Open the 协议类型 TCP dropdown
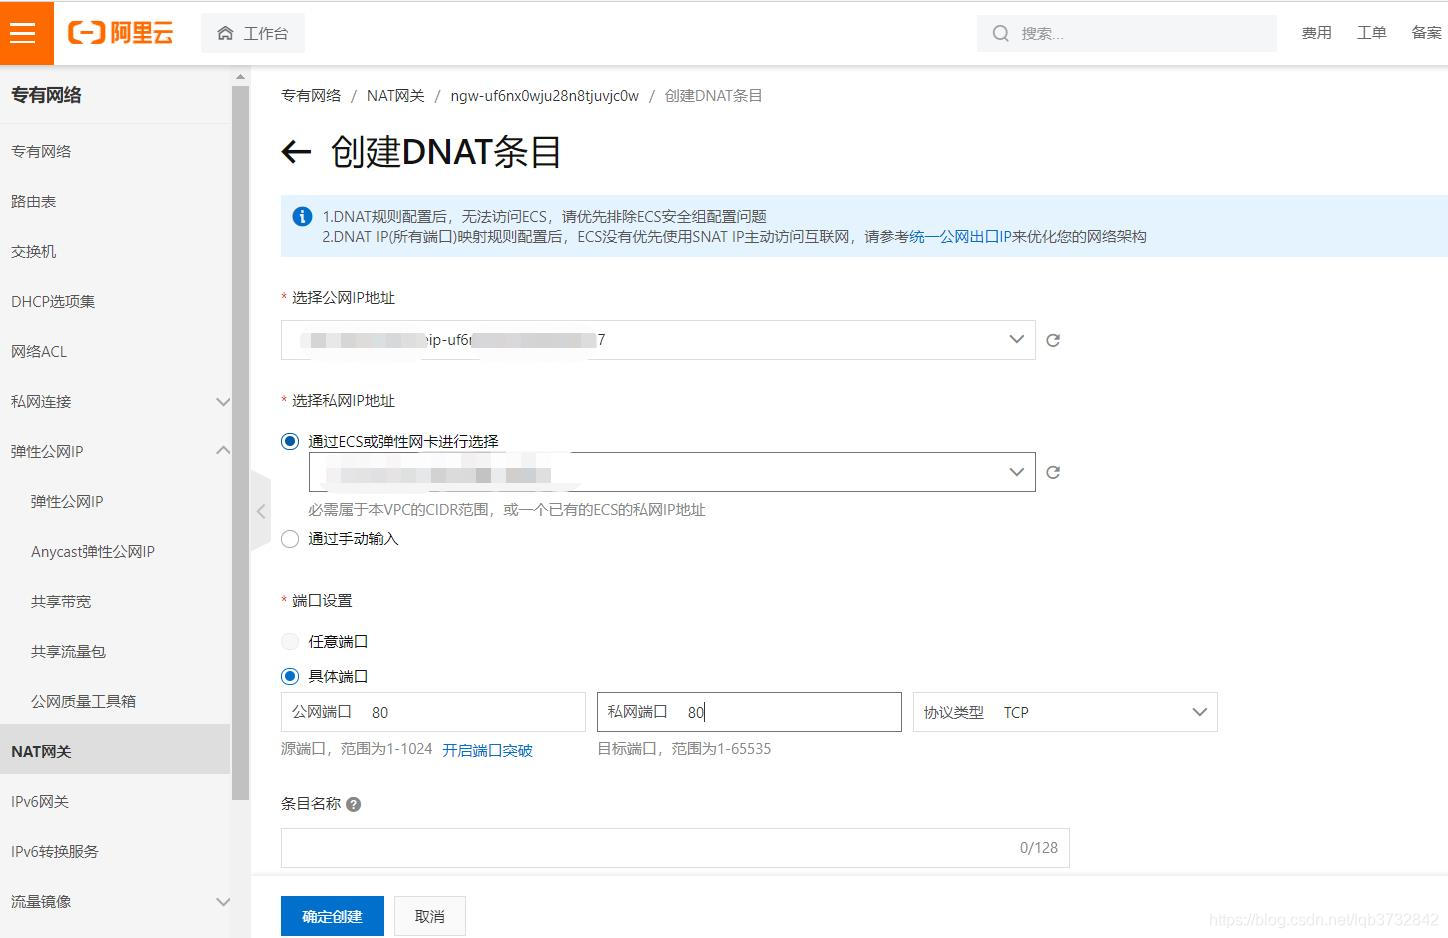This screenshot has height=938, width=1448. click(x=1065, y=712)
